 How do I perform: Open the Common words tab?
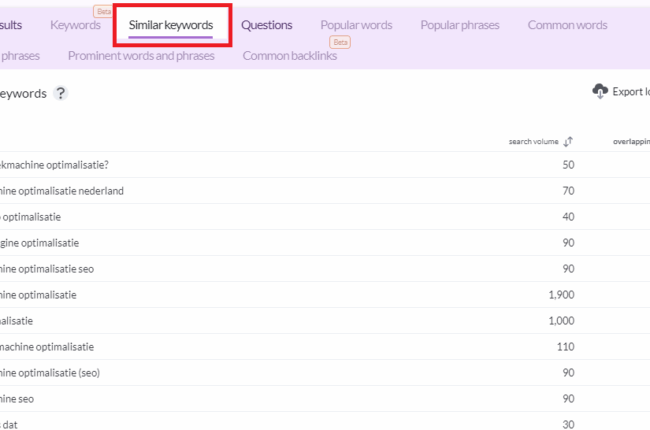[x=567, y=25]
